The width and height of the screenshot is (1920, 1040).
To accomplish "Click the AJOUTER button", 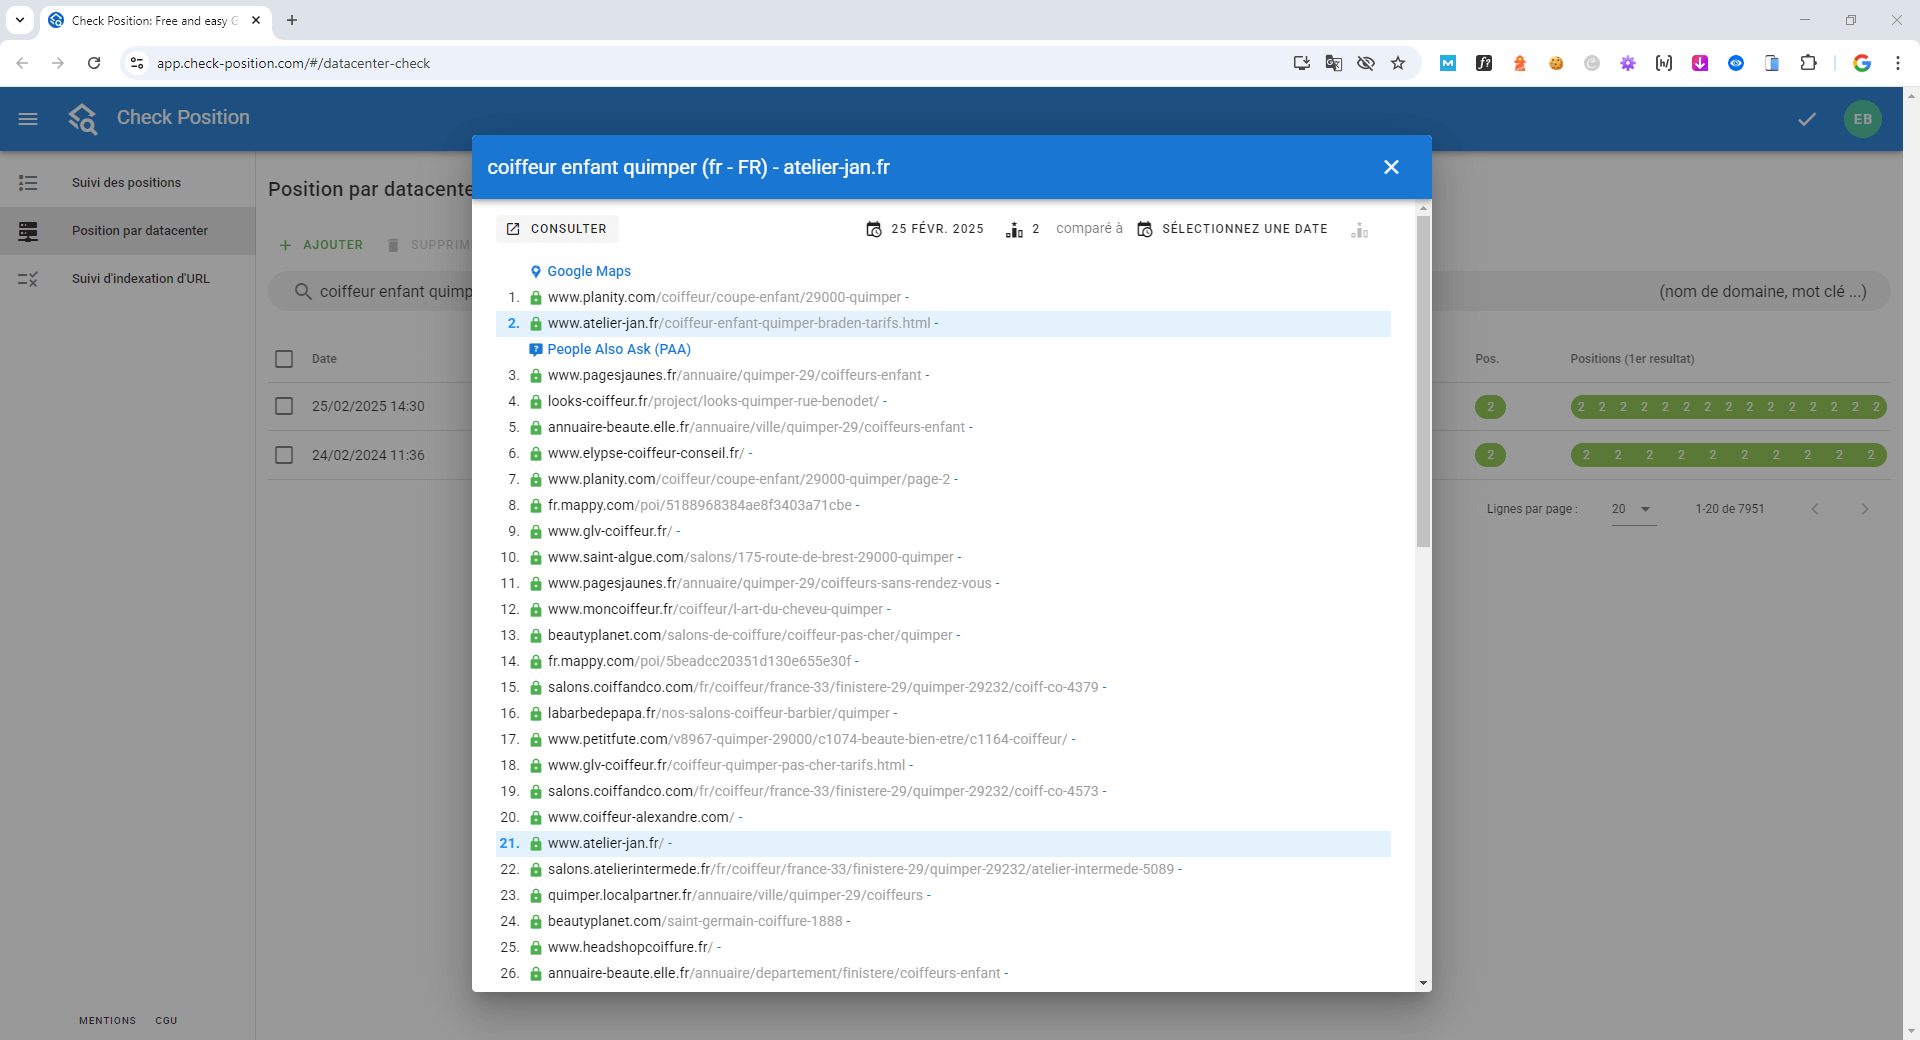I will 321,245.
